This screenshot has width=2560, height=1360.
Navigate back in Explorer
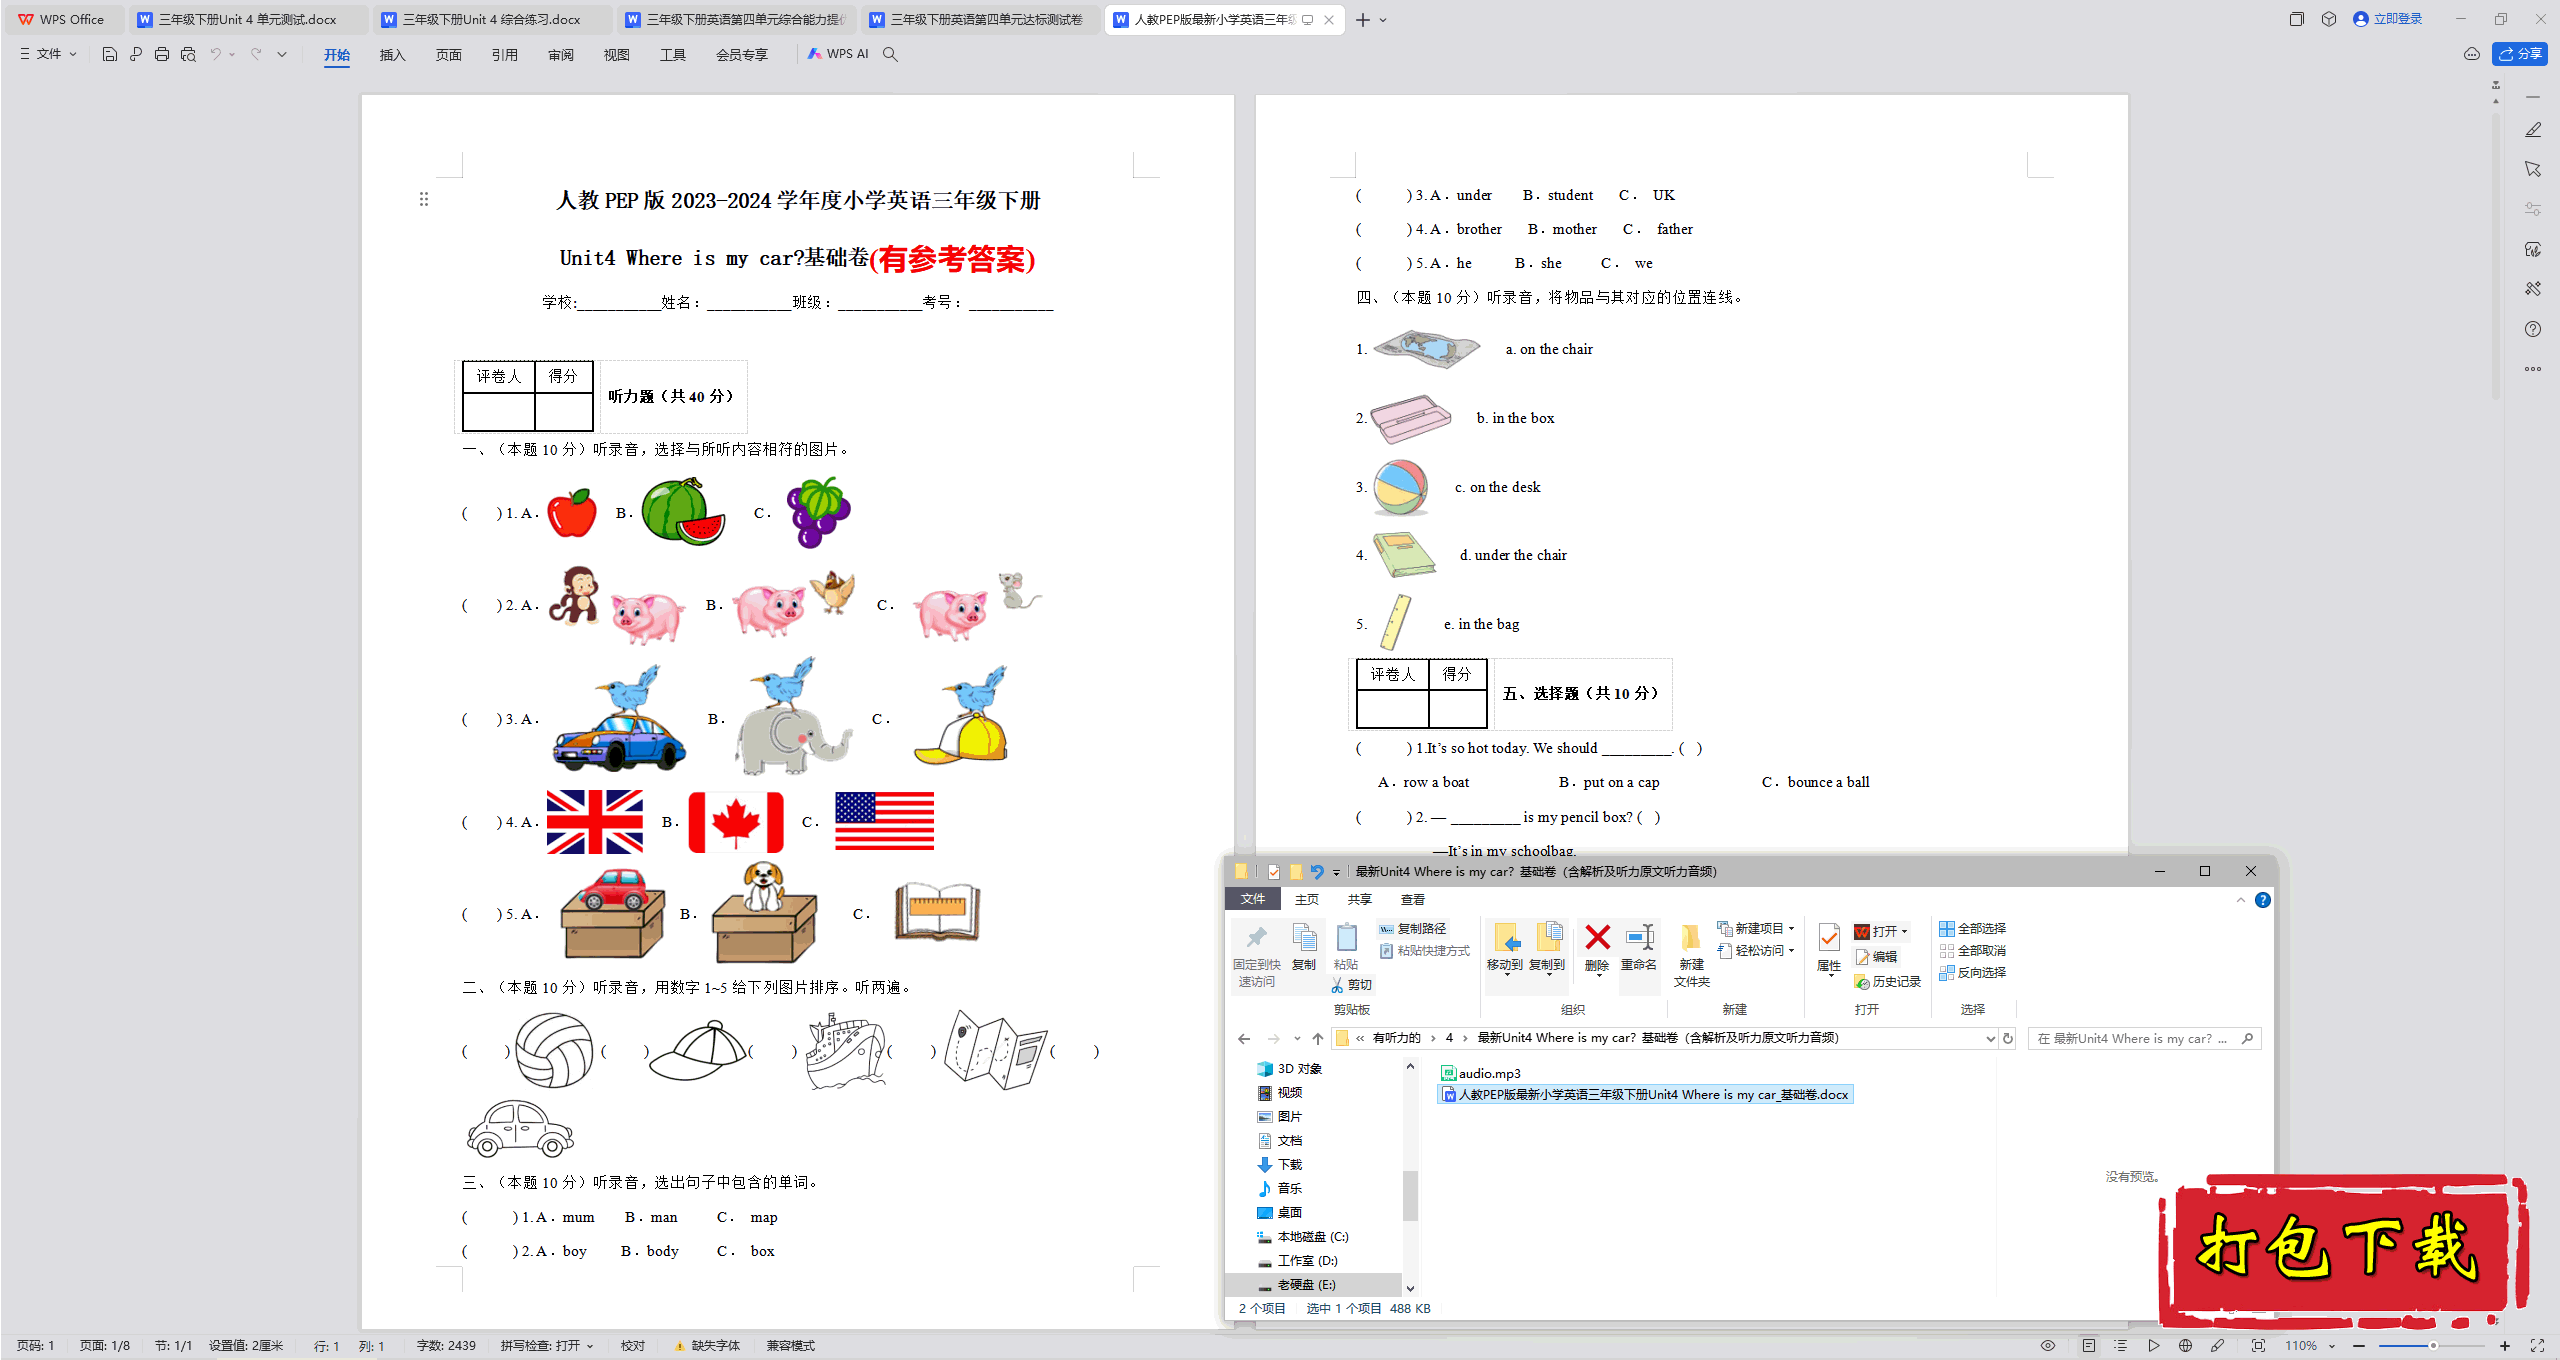click(x=1244, y=1038)
